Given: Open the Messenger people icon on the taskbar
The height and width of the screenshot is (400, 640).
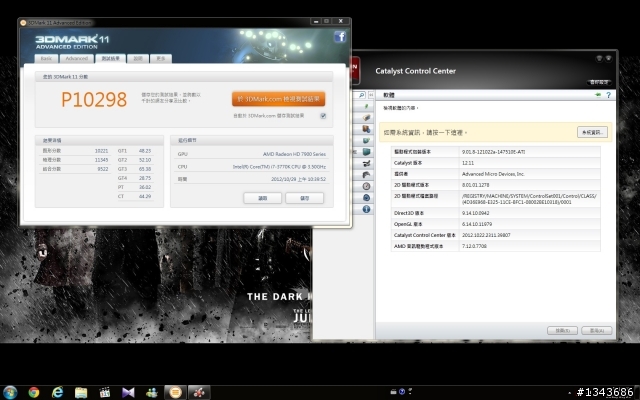Looking at the screenshot, I should [152, 393].
